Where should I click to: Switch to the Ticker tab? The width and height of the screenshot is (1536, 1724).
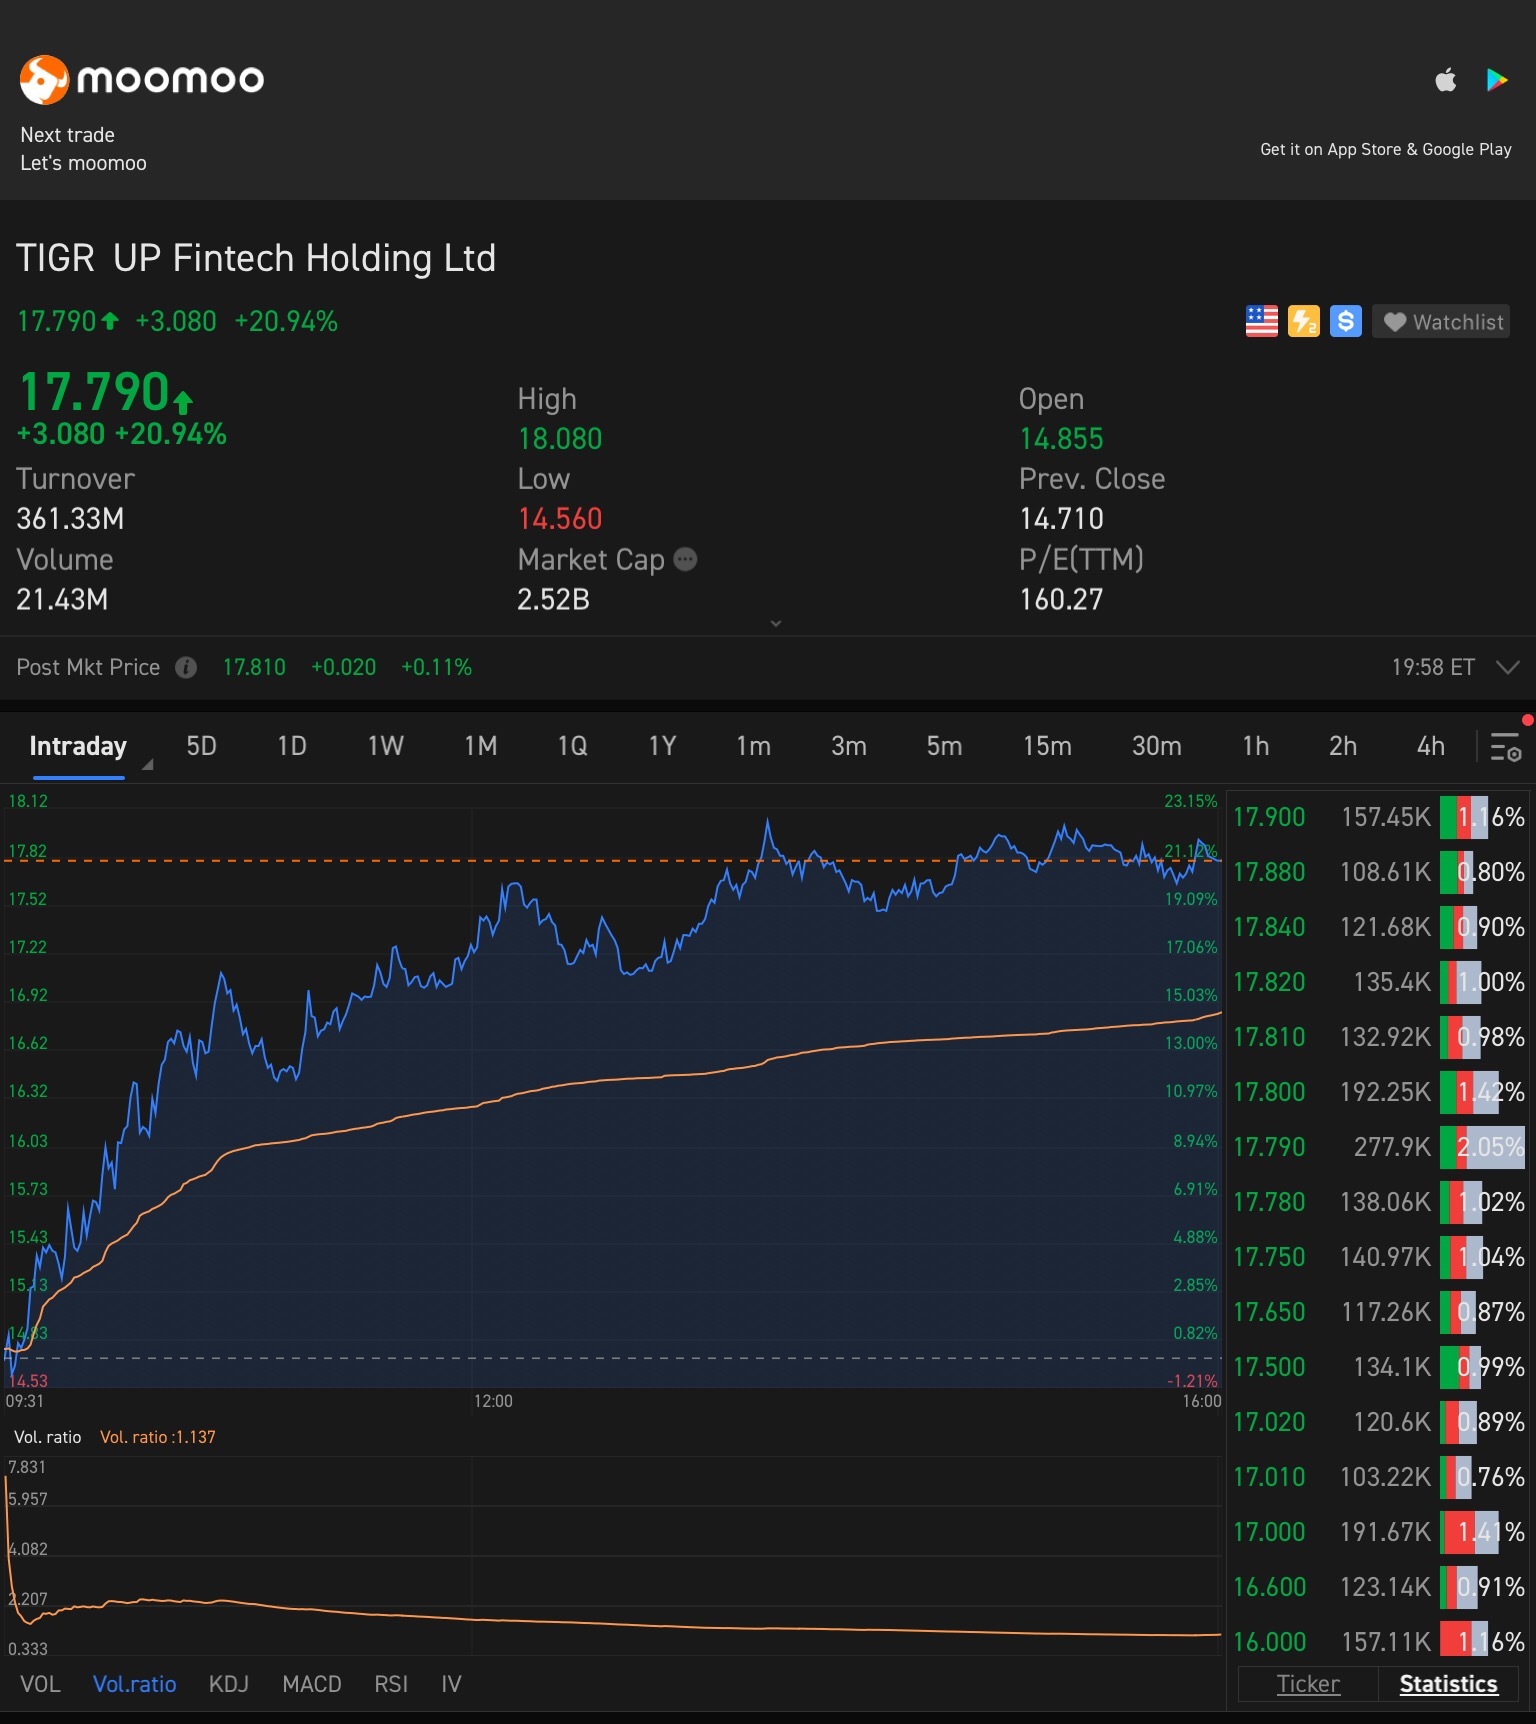click(1308, 1684)
